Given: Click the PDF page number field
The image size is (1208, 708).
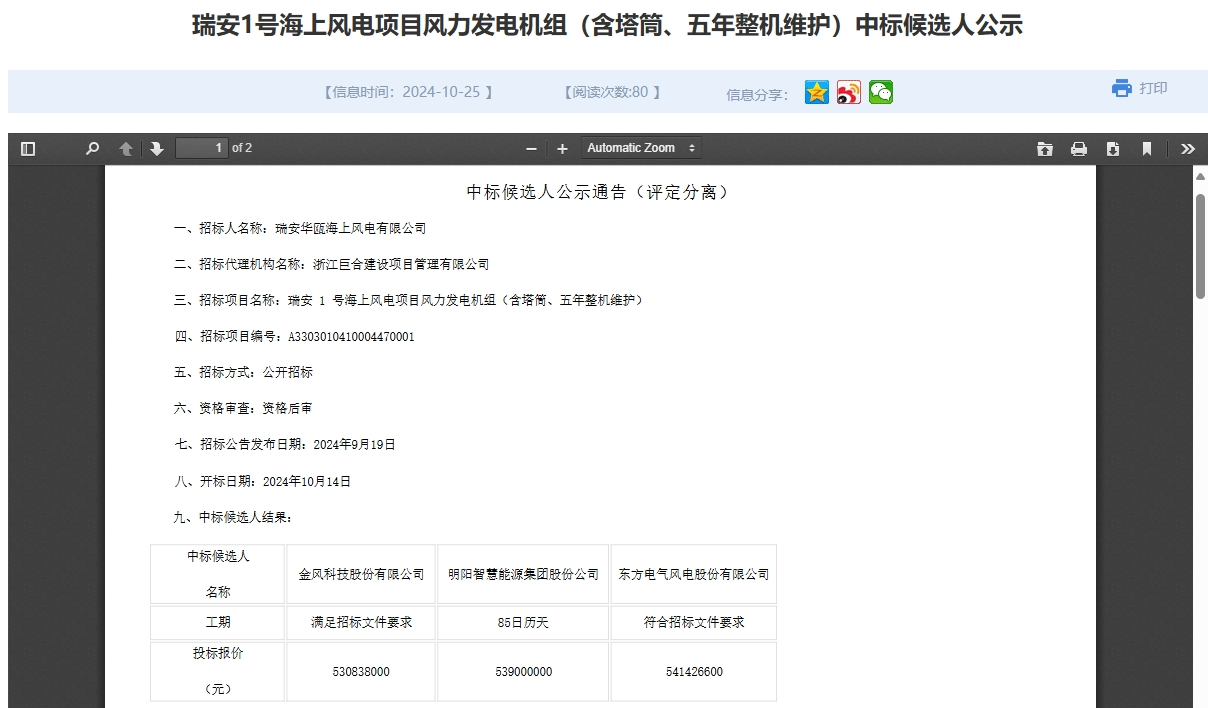Looking at the screenshot, I should pos(202,148).
